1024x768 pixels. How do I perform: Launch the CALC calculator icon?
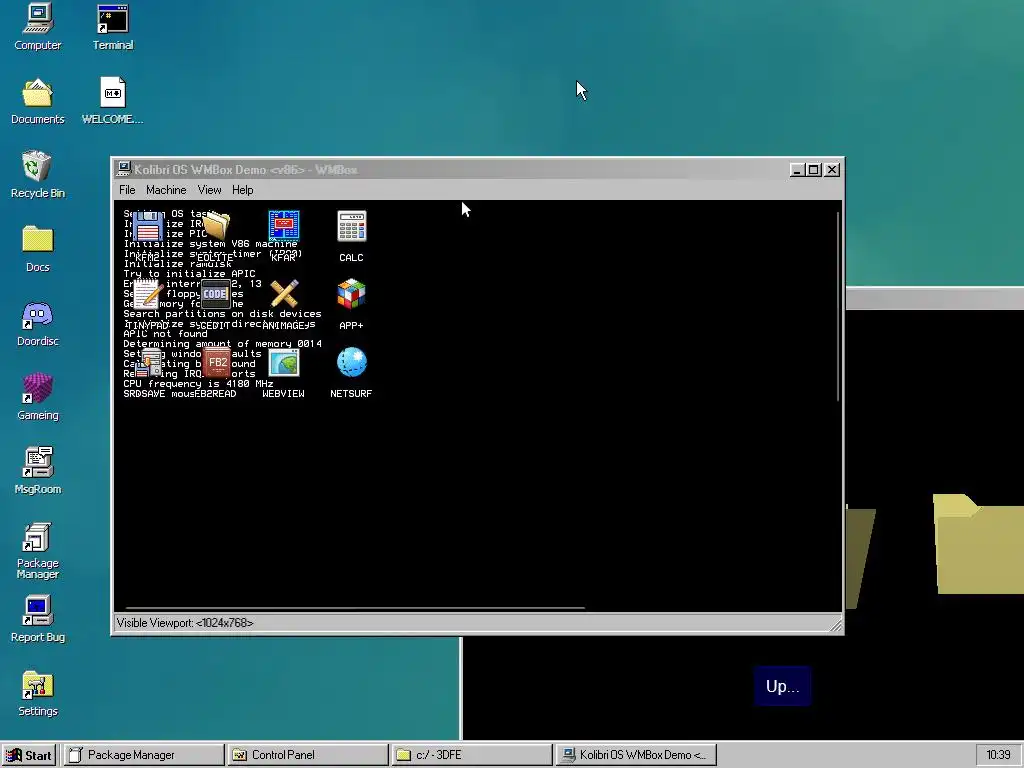click(351, 227)
